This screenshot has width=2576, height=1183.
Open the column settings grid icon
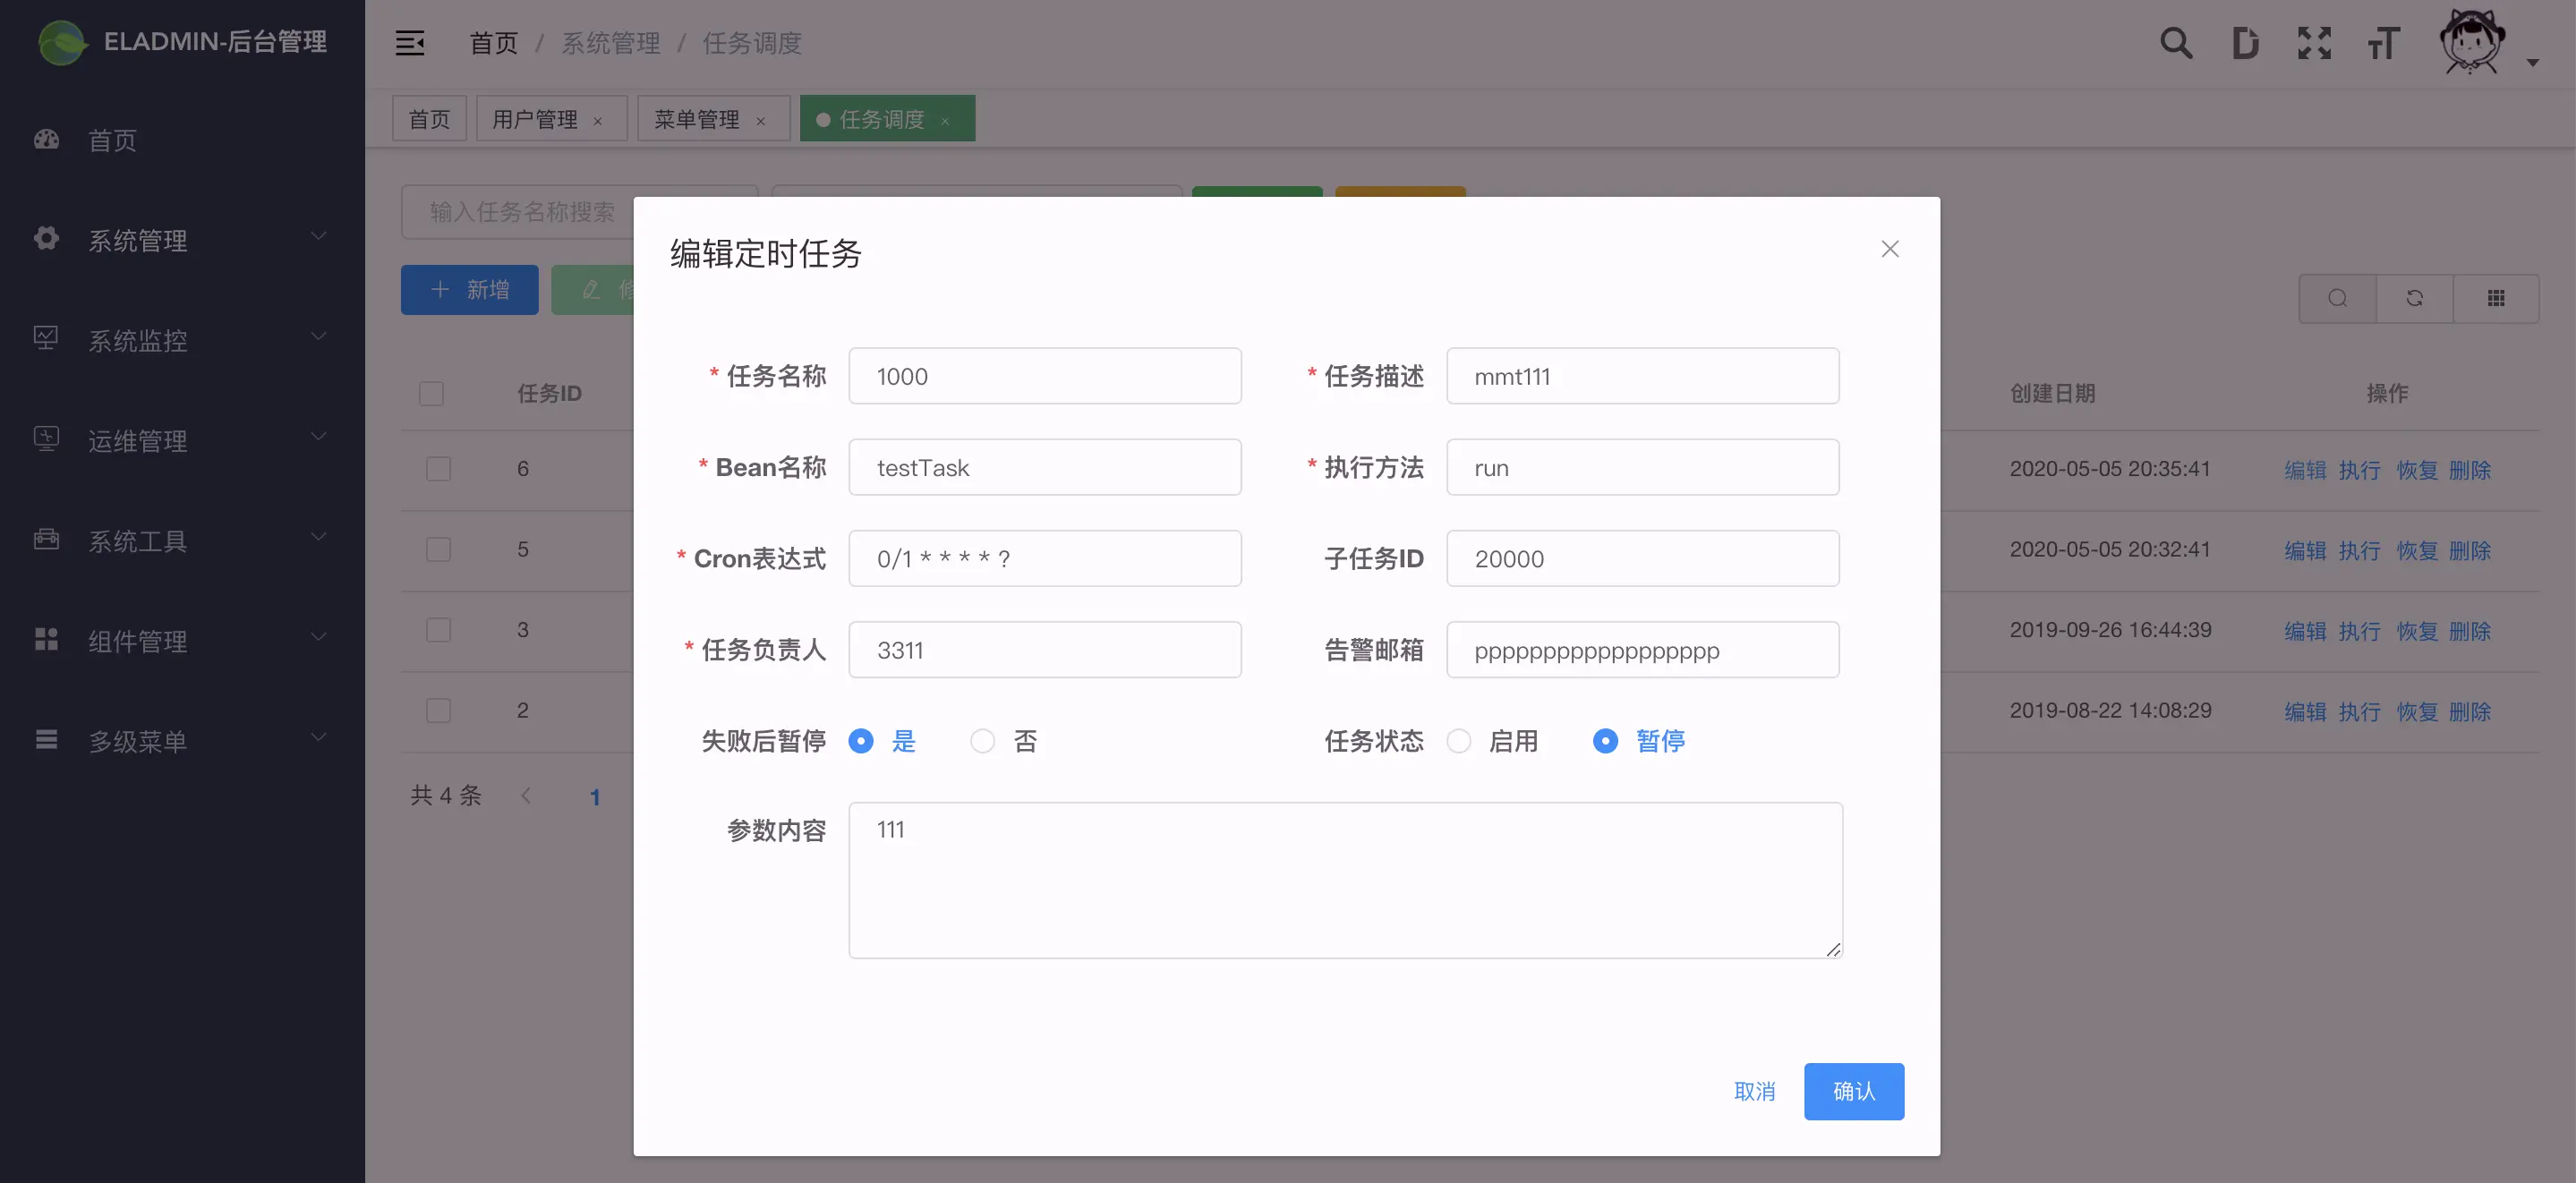tap(2496, 298)
